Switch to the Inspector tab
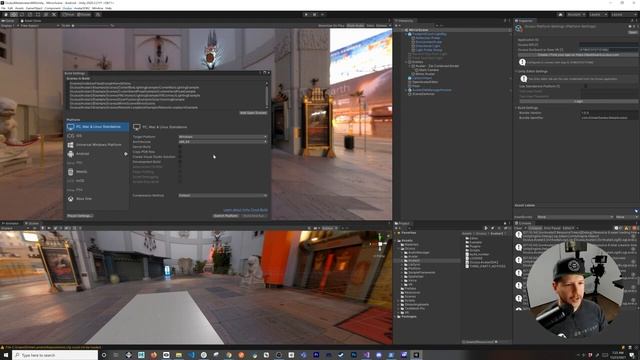 524,20
